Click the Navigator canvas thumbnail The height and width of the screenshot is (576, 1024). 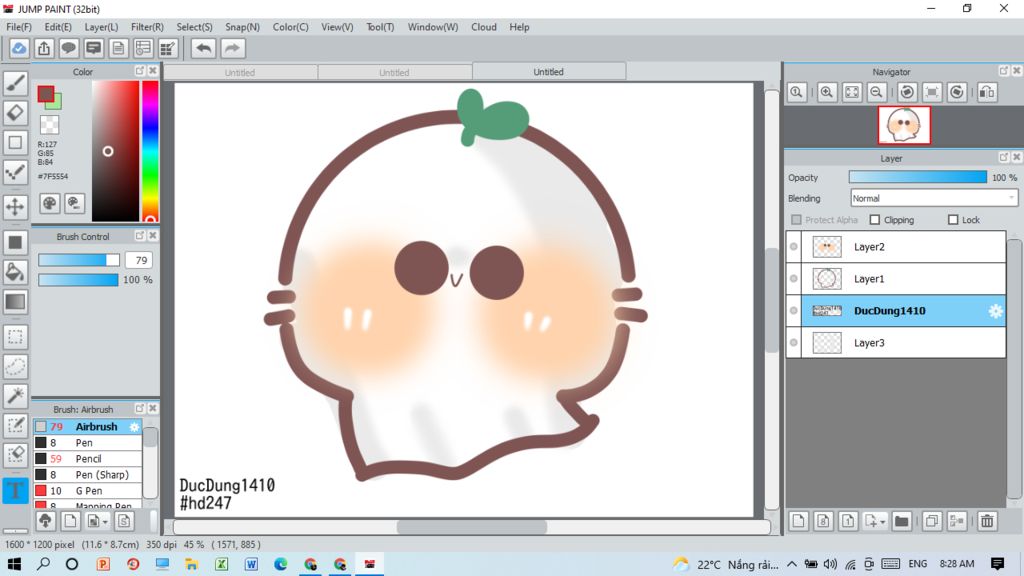904,125
